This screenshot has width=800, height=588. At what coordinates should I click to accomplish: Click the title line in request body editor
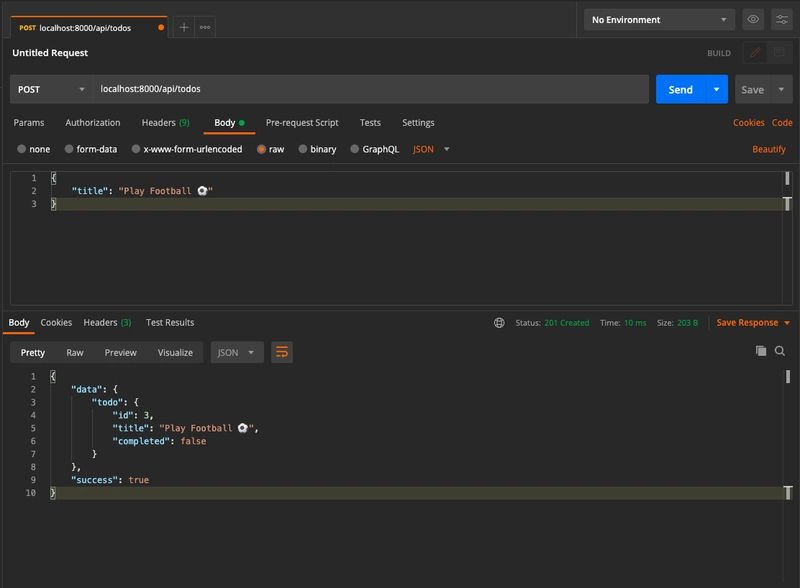pos(142,191)
